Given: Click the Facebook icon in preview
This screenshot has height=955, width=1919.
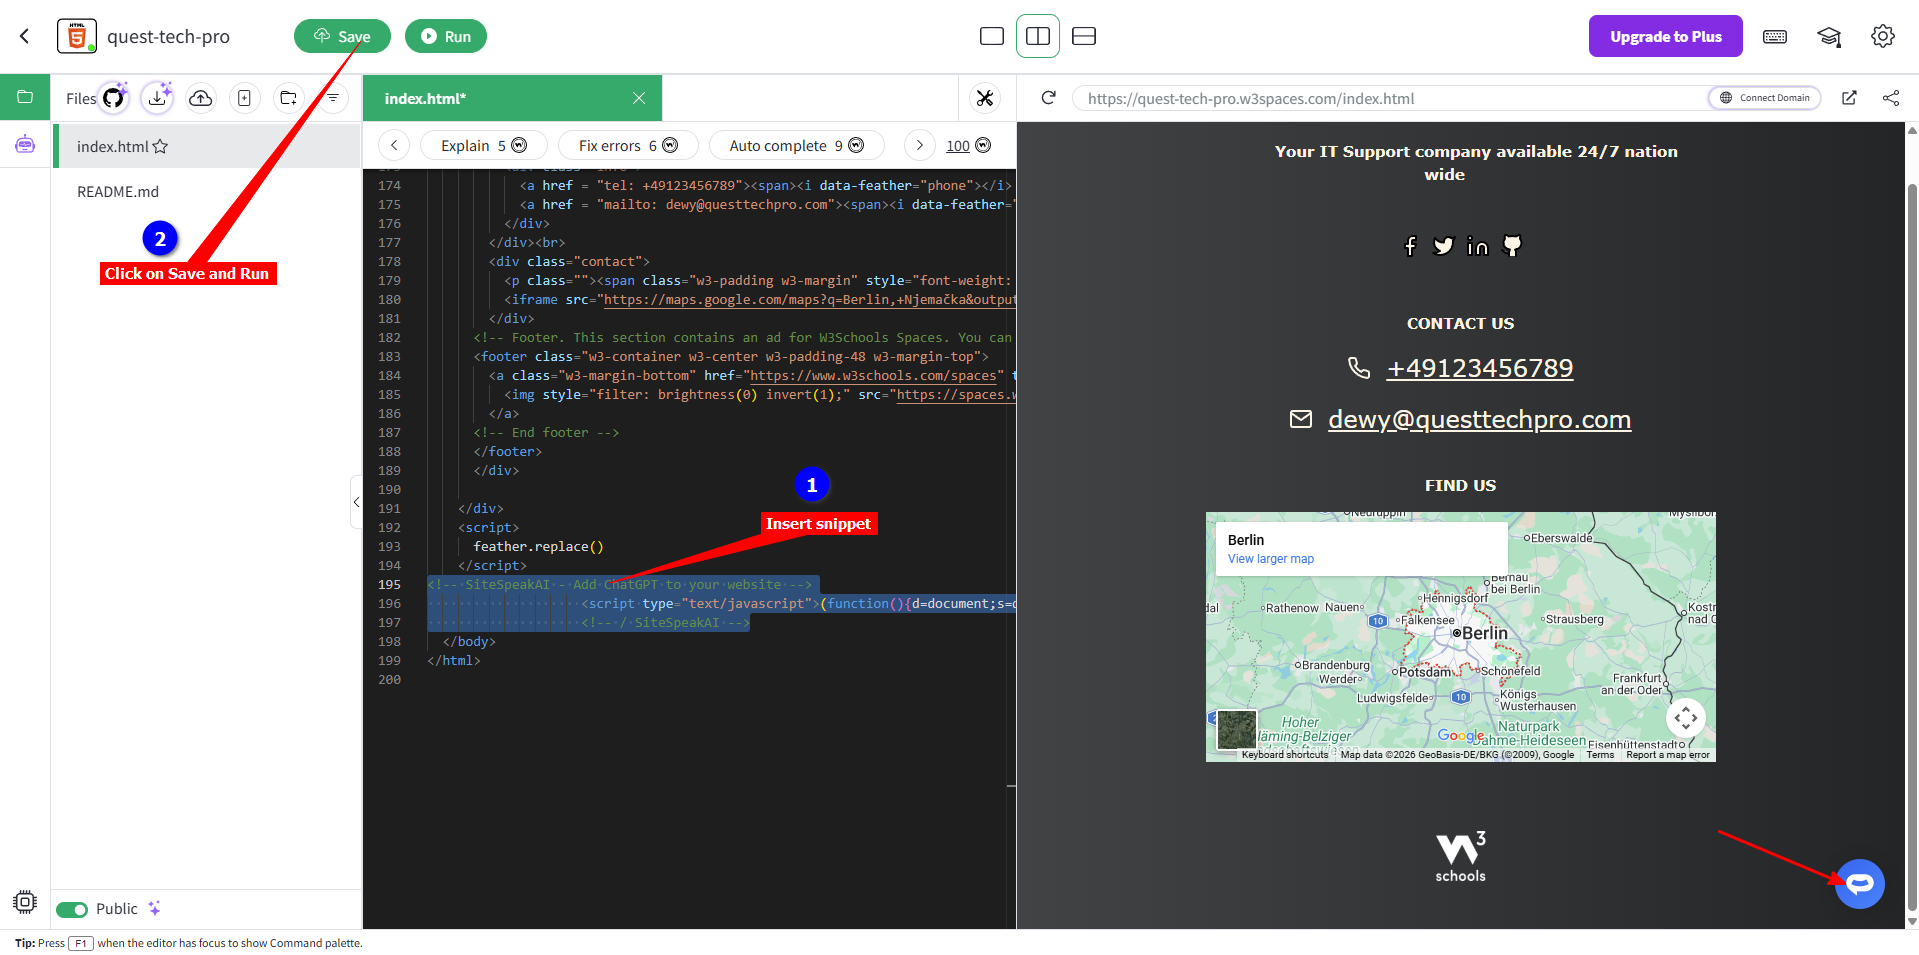Looking at the screenshot, I should (1410, 246).
